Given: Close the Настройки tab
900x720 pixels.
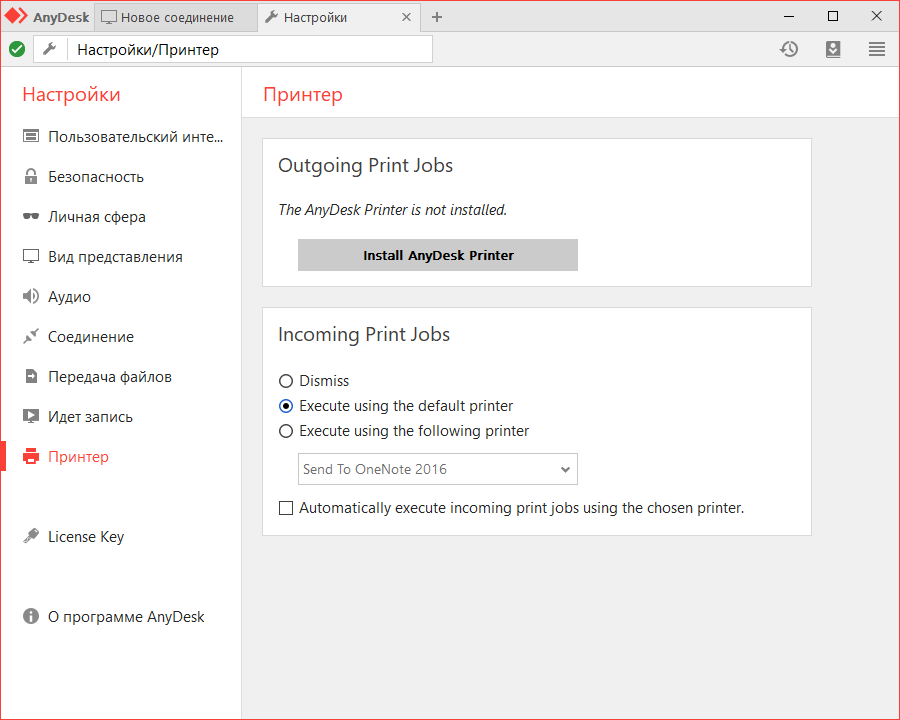Looking at the screenshot, I should point(406,17).
